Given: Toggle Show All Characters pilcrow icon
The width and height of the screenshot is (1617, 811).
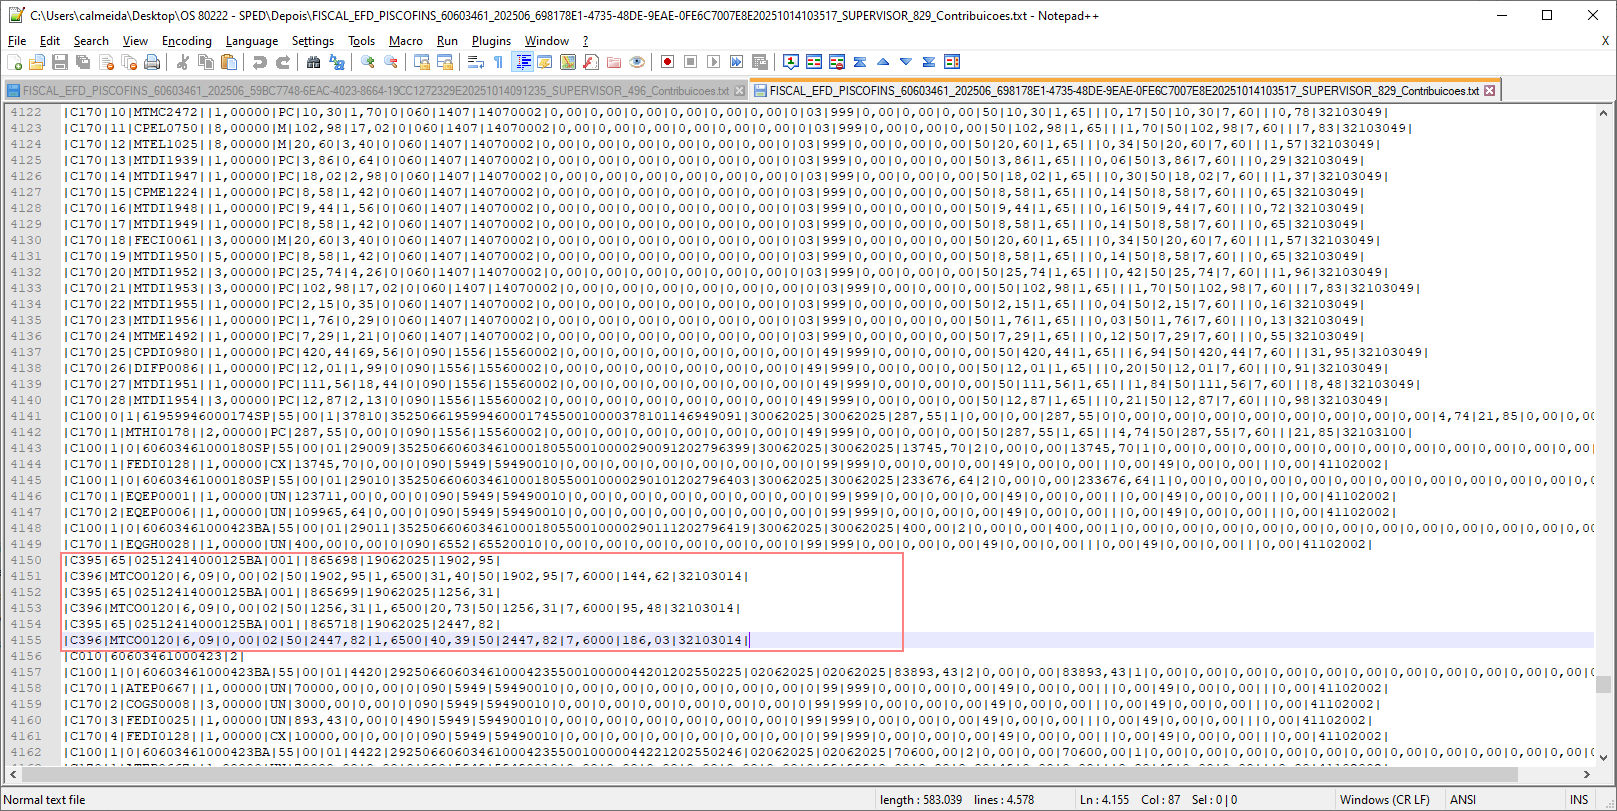Looking at the screenshot, I should [x=498, y=62].
